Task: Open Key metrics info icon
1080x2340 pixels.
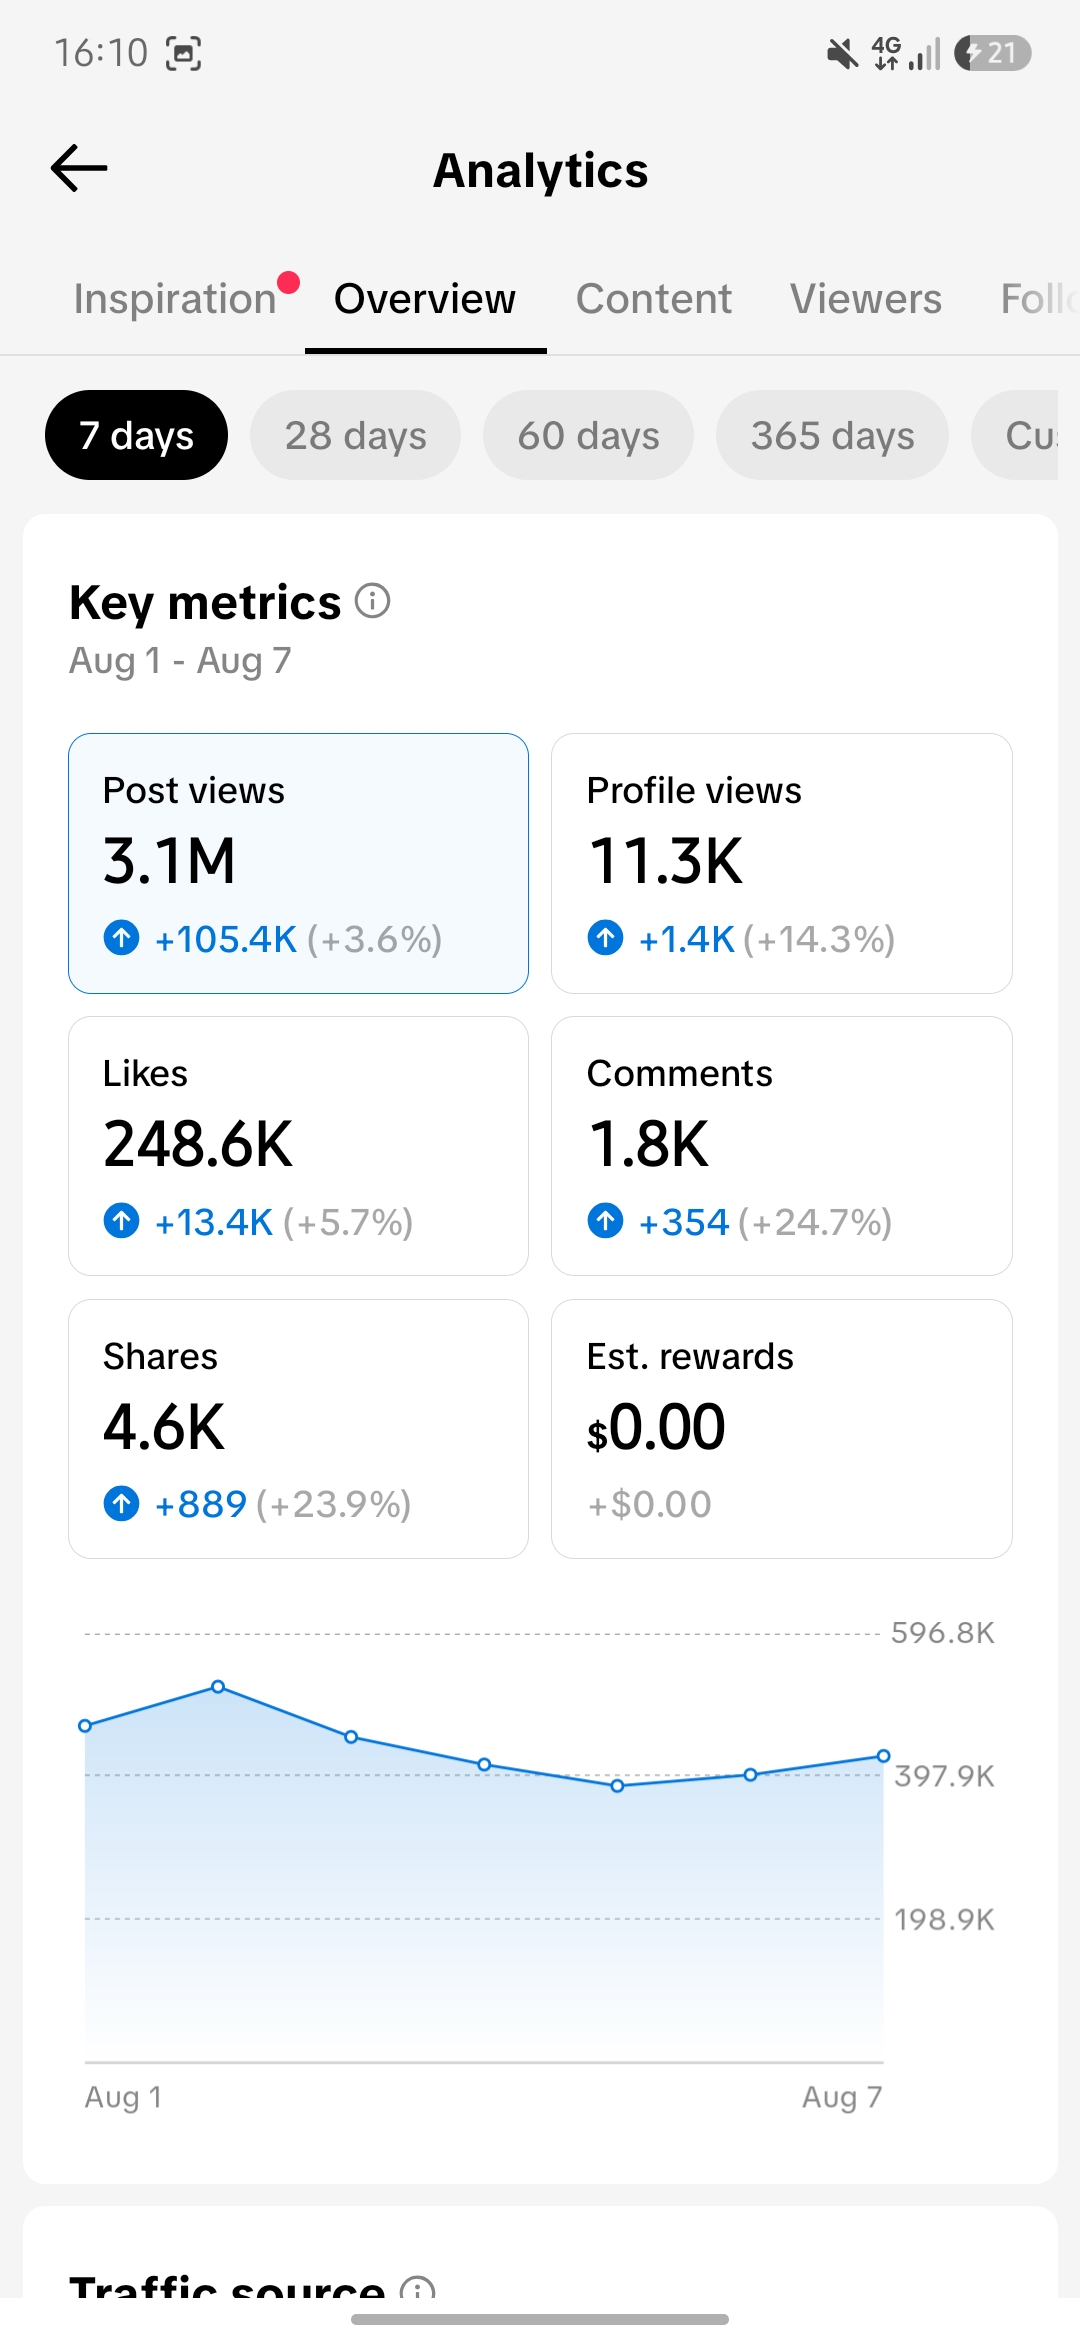Action: coord(373,601)
